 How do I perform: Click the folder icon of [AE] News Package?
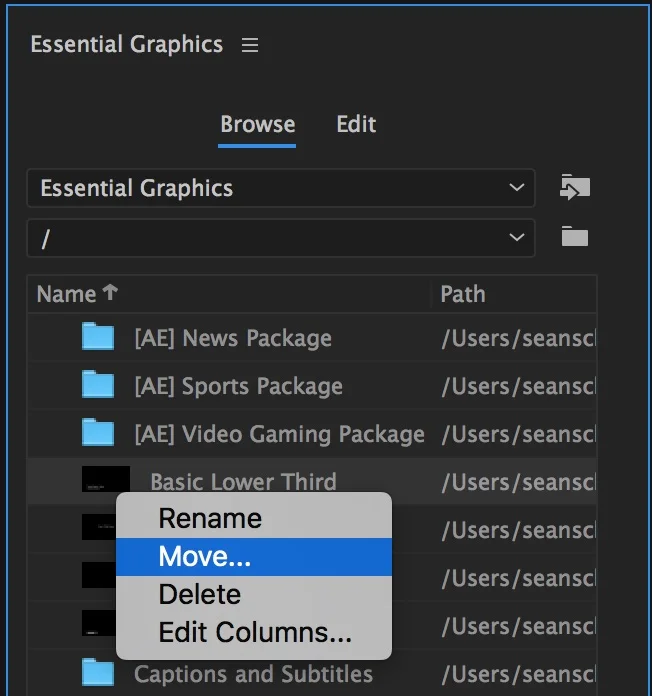click(98, 336)
